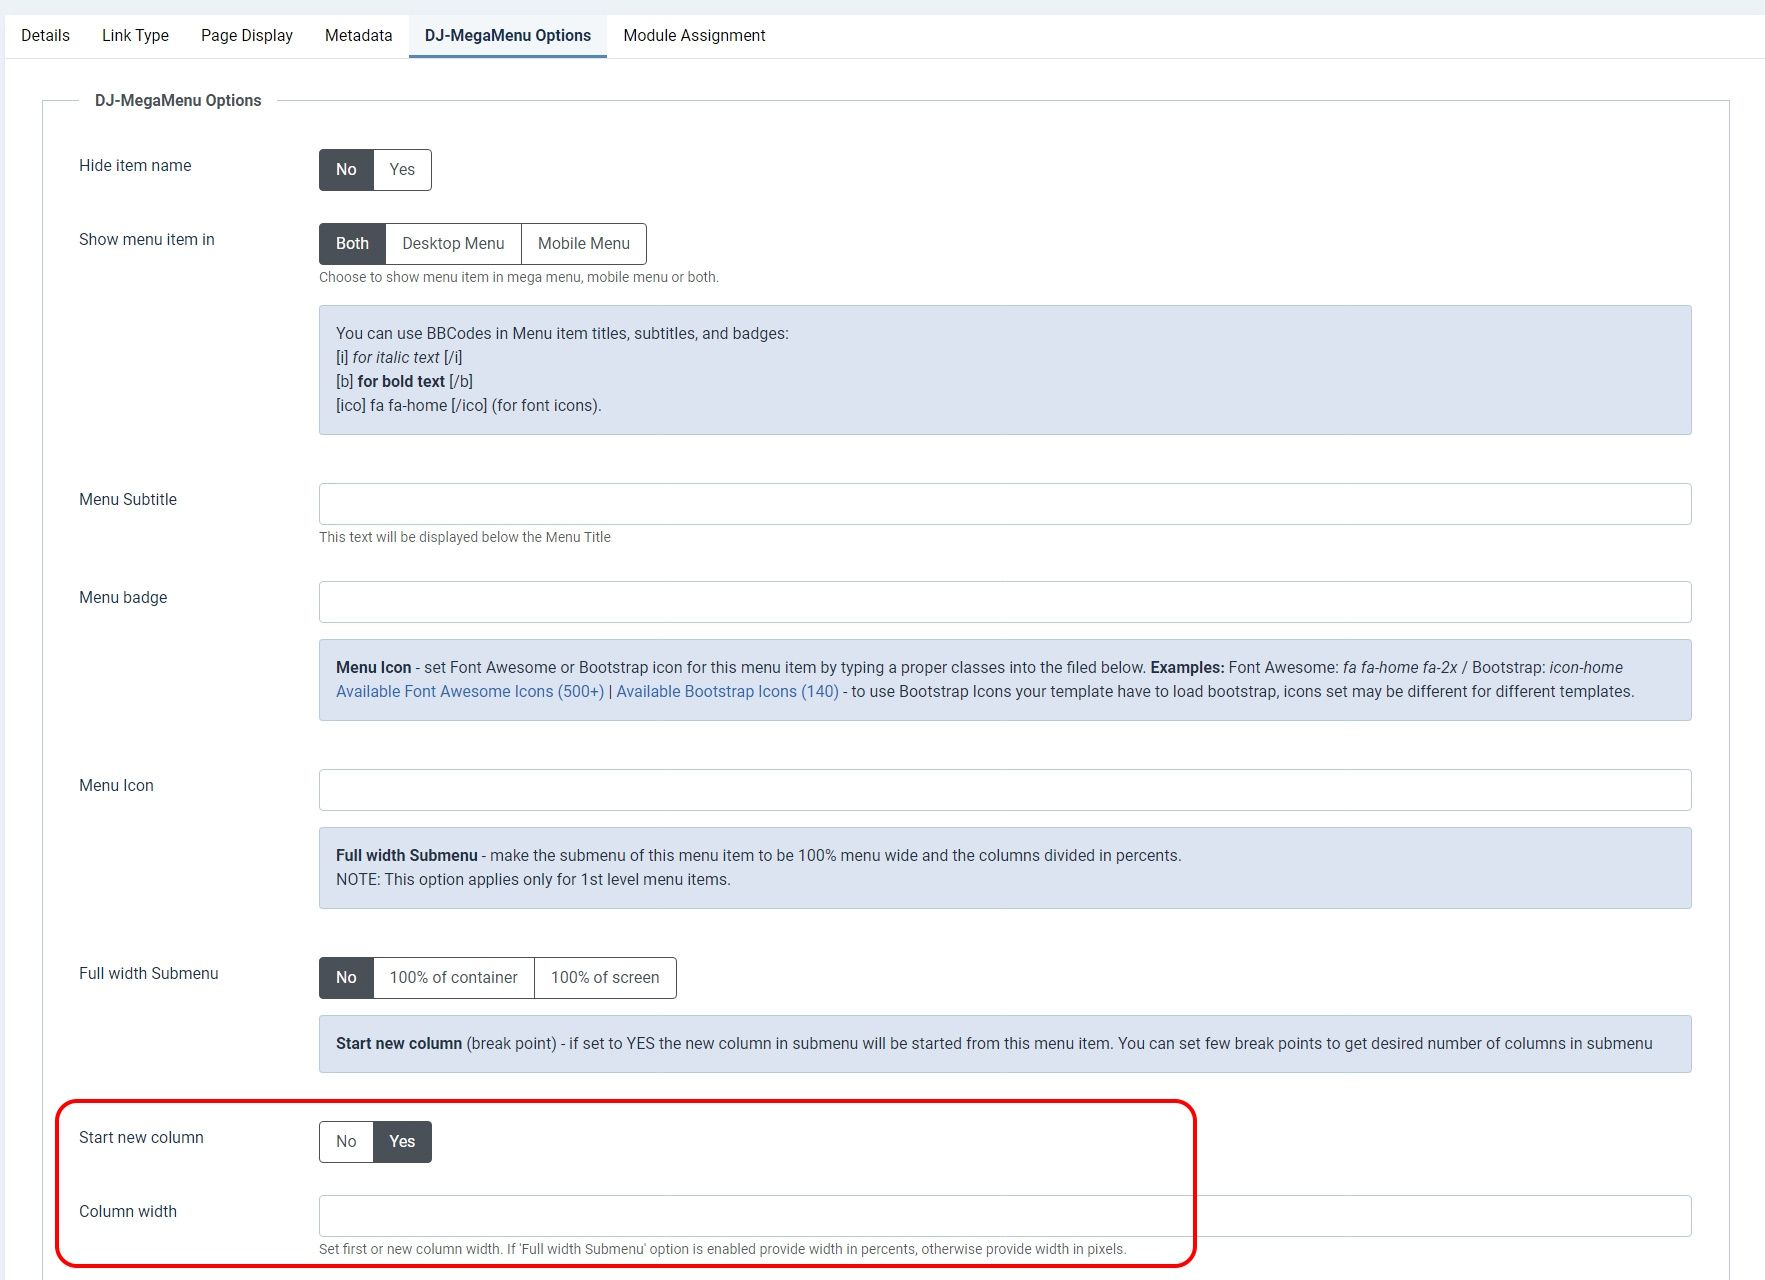This screenshot has height=1280, width=1765.
Task: Click the 'Show menu item in' label
Action: pyautogui.click(x=147, y=240)
